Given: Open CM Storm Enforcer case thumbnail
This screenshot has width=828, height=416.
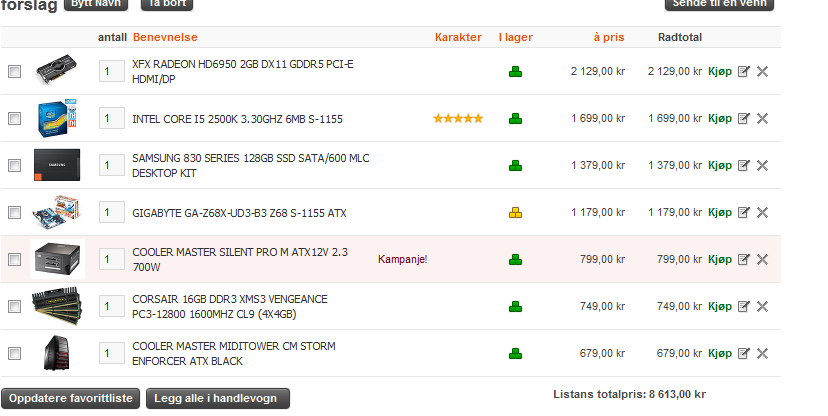Looking at the screenshot, I should (57, 353).
